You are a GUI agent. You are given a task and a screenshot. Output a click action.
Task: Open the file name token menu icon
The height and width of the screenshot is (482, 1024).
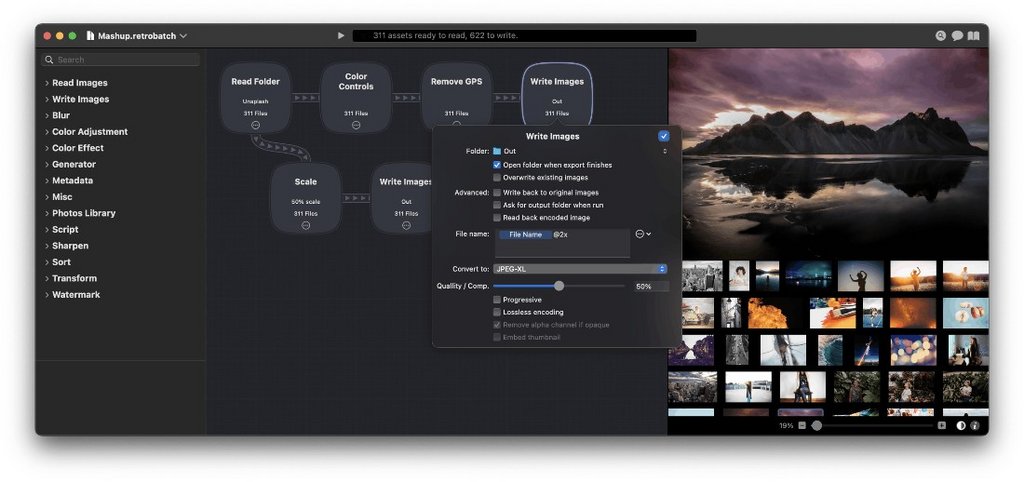tap(643, 234)
